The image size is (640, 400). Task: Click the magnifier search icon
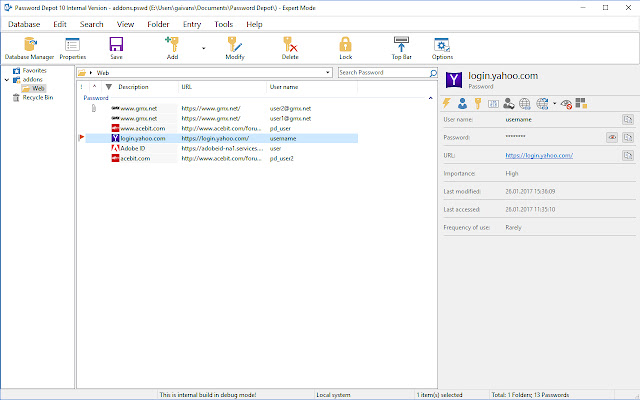click(433, 73)
